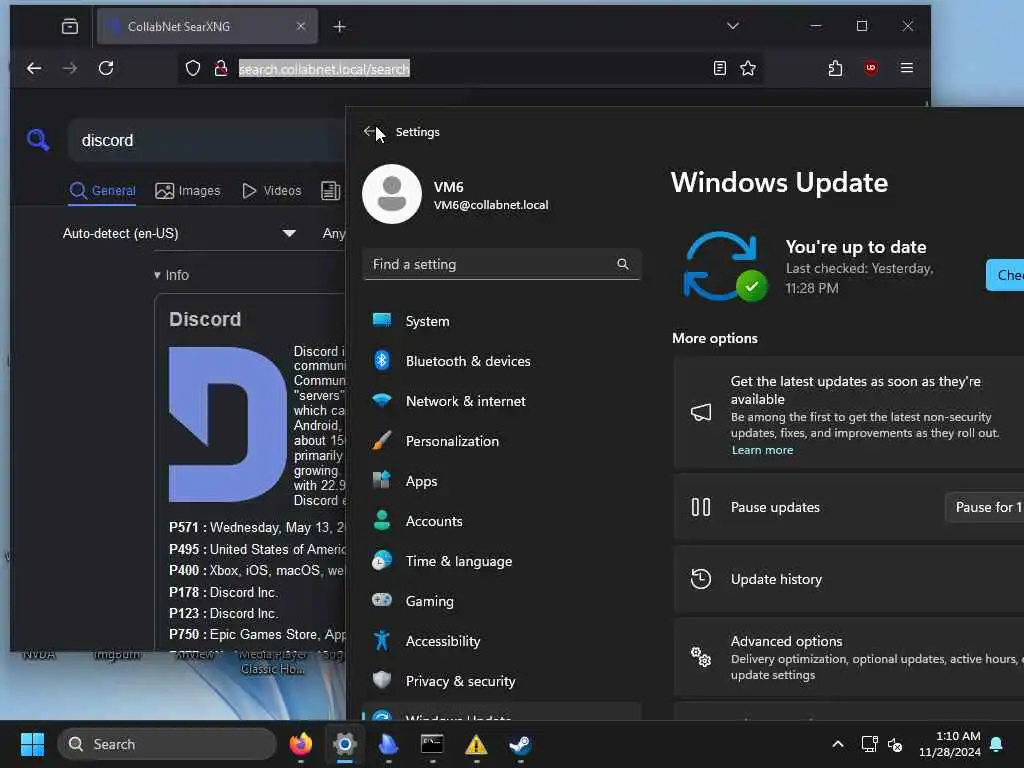Click the Discord infobox heading
This screenshot has height=768, width=1024.
click(205, 319)
